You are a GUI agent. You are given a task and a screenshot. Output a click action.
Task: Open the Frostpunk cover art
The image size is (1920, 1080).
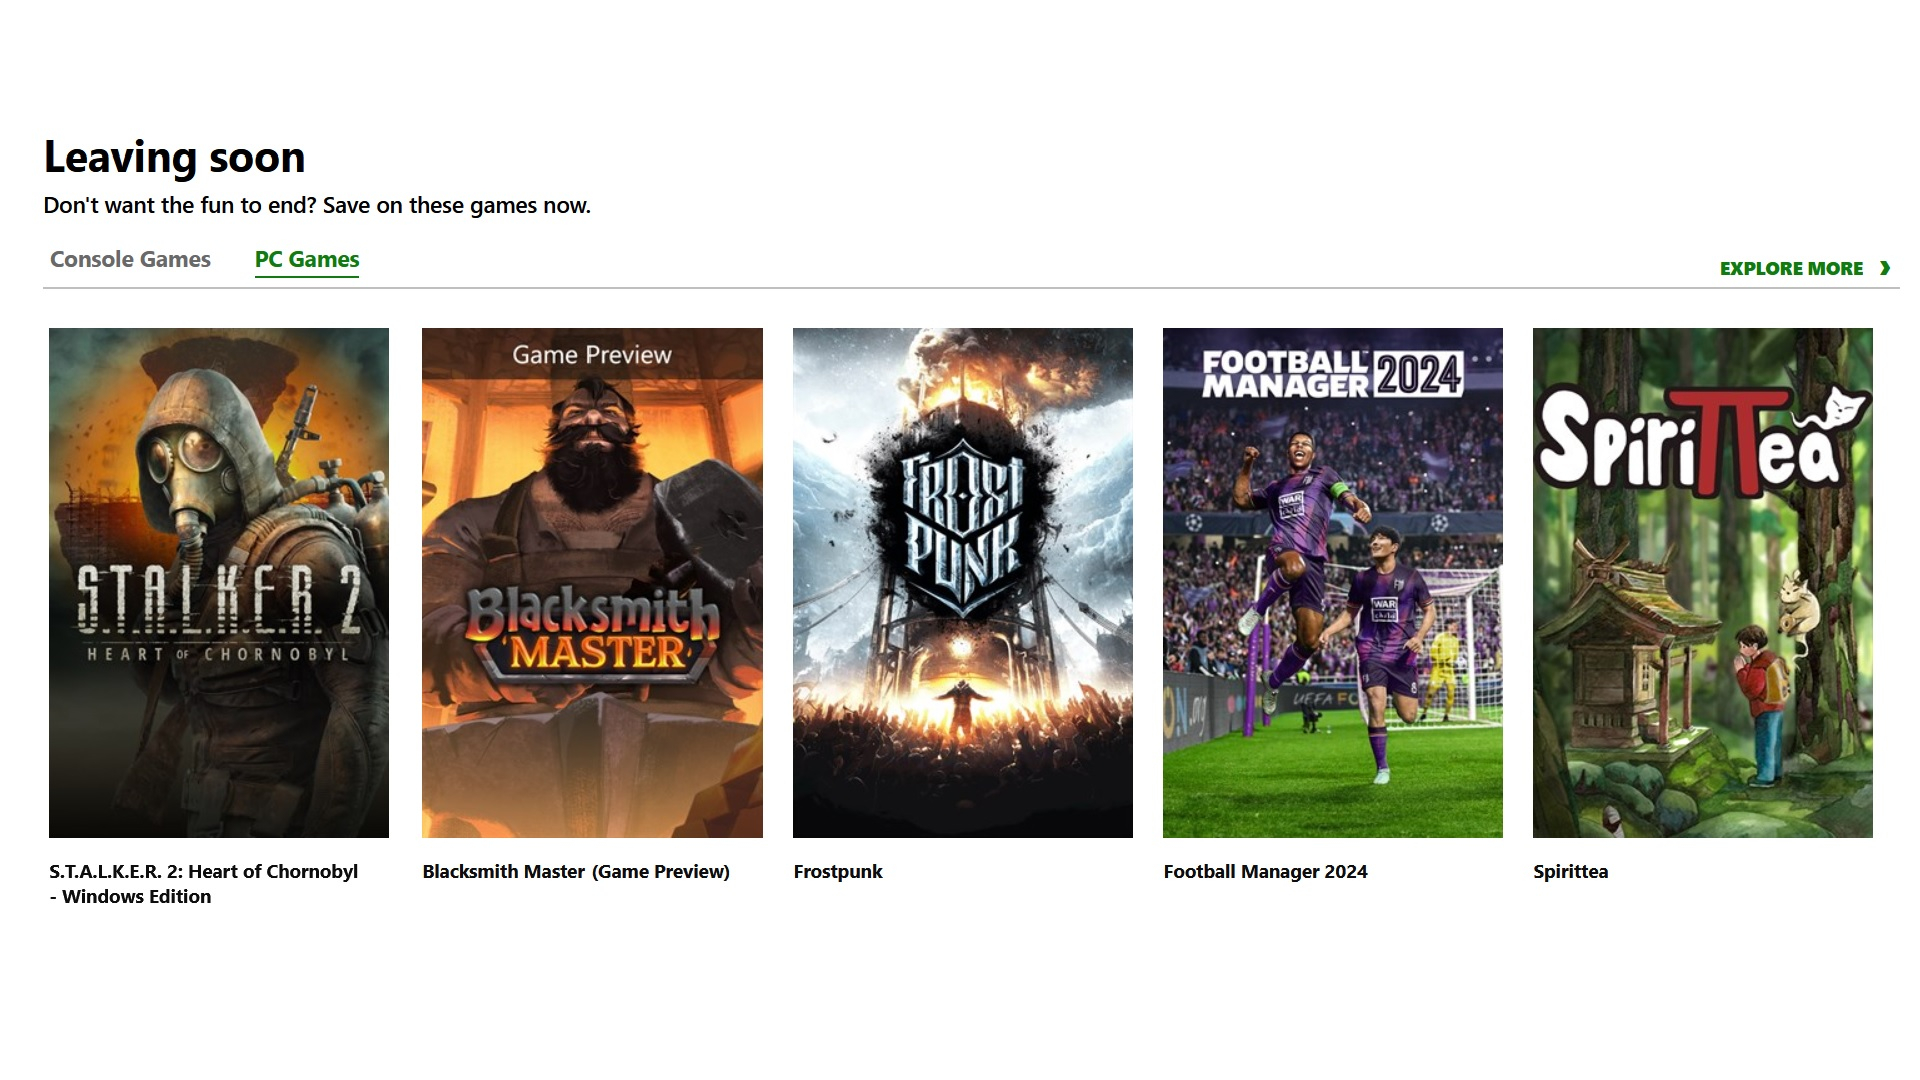coord(963,583)
